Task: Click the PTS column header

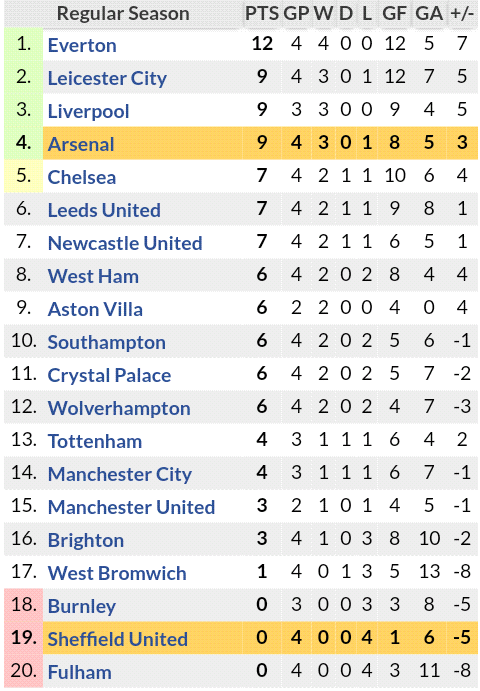Action: 262,14
